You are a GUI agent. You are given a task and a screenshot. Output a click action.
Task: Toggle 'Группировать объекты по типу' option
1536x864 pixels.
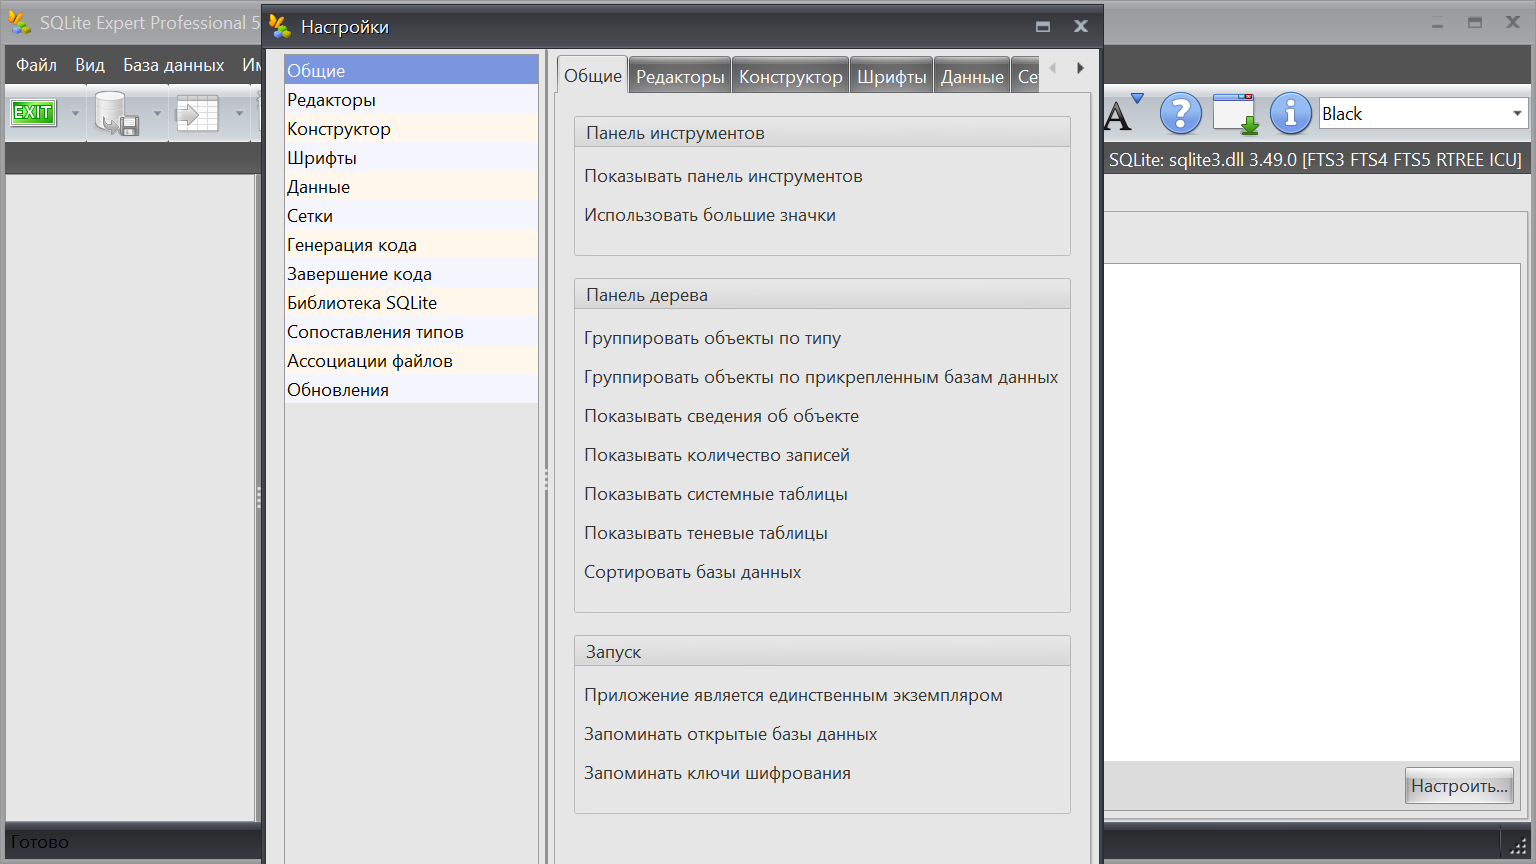[x=712, y=338]
